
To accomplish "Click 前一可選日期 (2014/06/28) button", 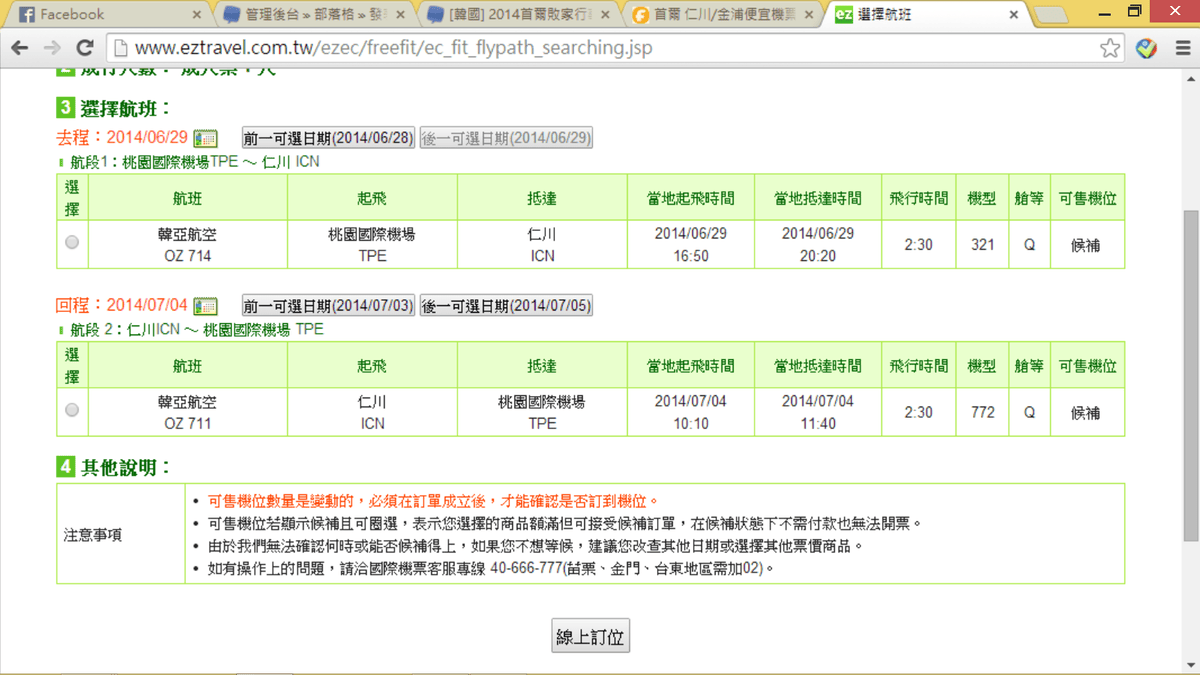I will click(x=329, y=138).
